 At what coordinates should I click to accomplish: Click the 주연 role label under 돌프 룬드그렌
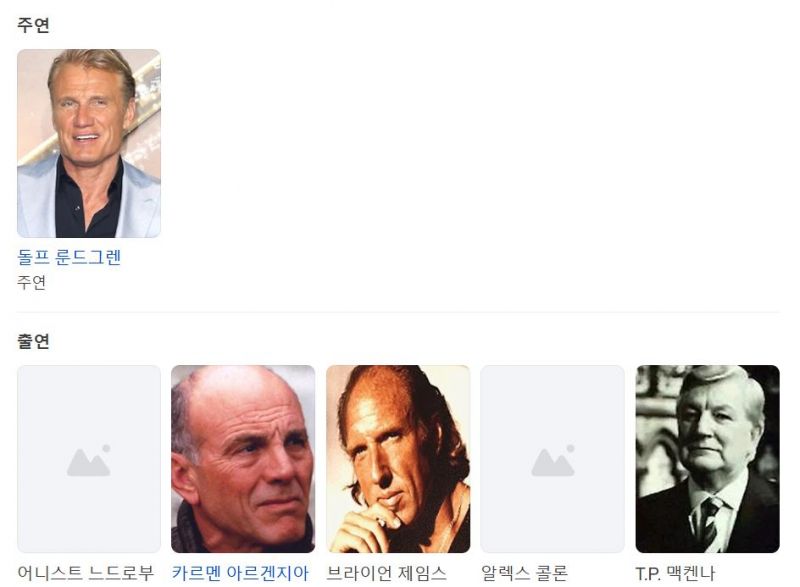pyautogui.click(x=32, y=282)
